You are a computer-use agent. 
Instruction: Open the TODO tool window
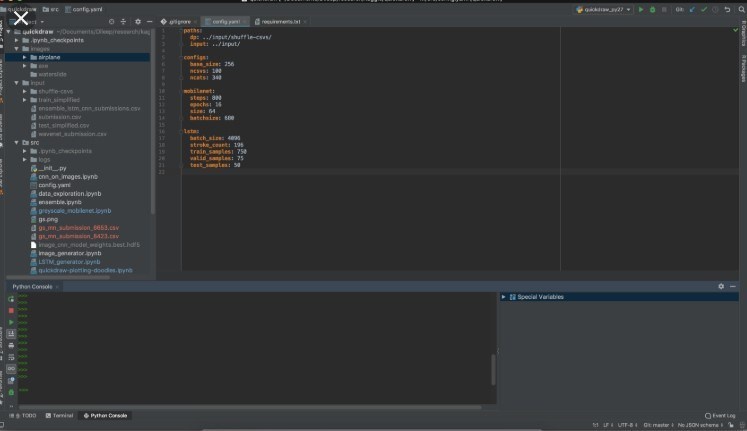click(23, 415)
